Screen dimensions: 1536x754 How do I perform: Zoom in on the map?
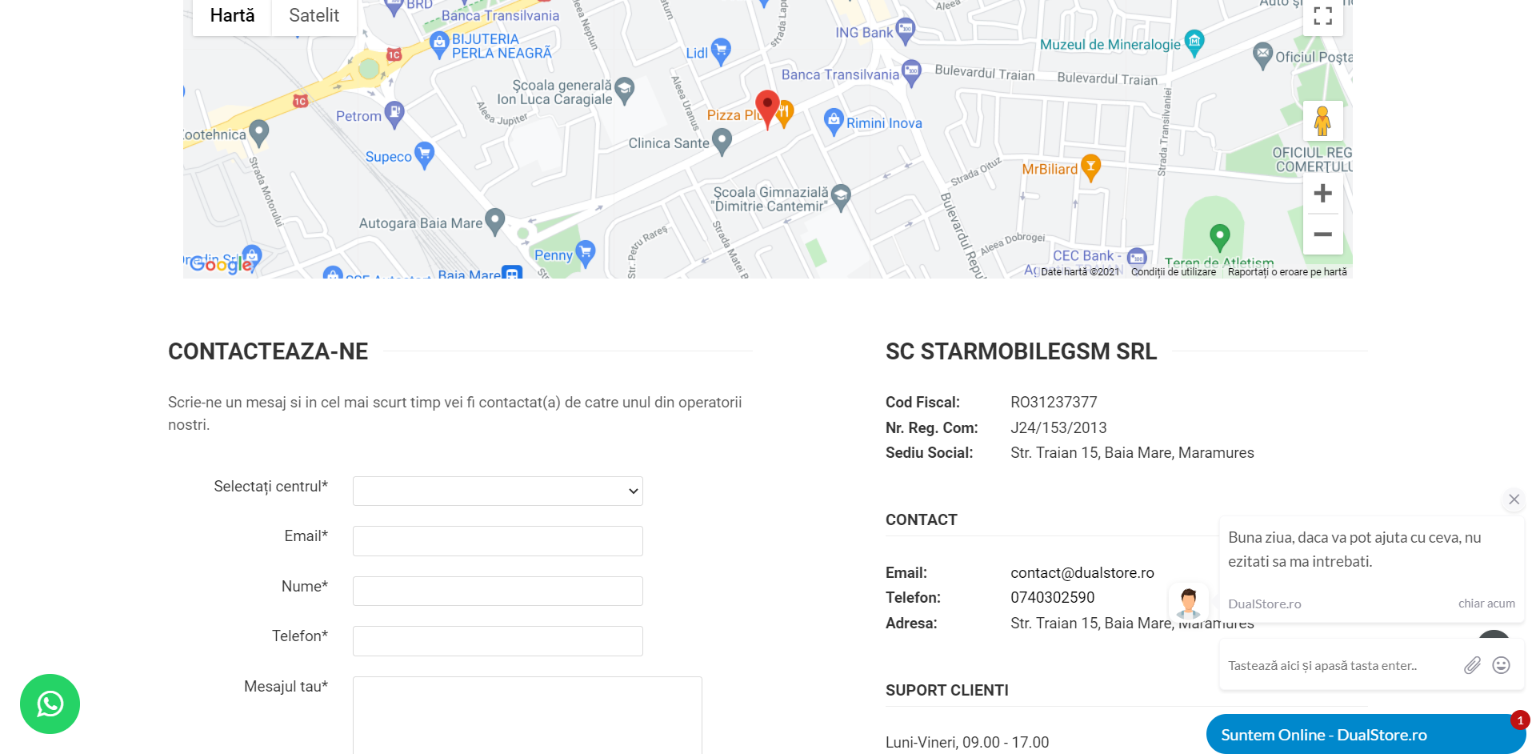(1322, 193)
